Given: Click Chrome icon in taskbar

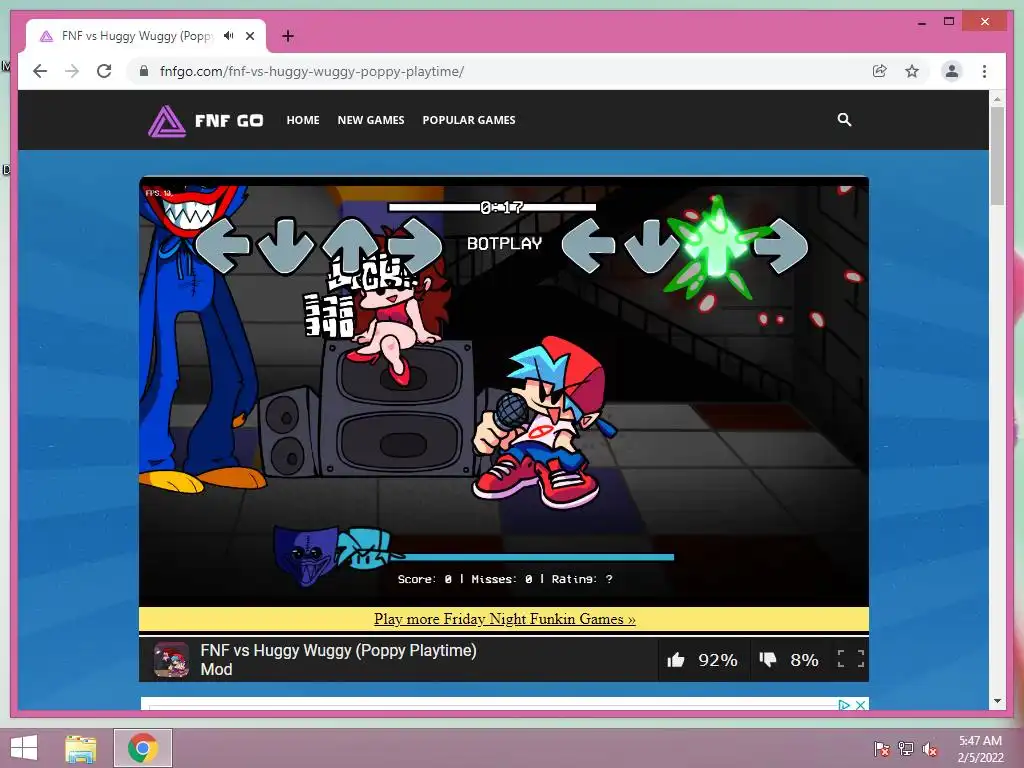Looking at the screenshot, I should click(143, 748).
